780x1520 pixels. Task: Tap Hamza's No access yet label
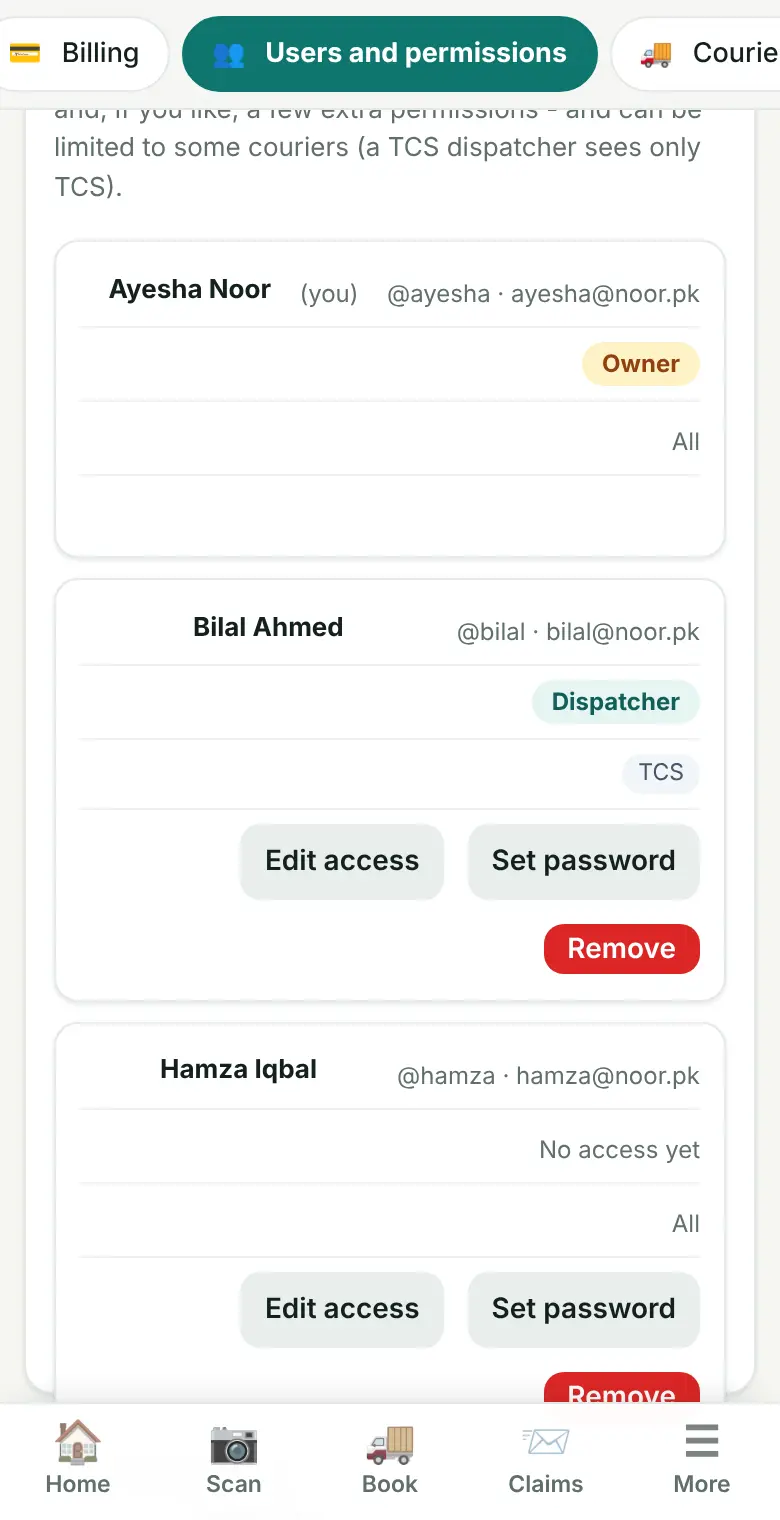[620, 1150]
